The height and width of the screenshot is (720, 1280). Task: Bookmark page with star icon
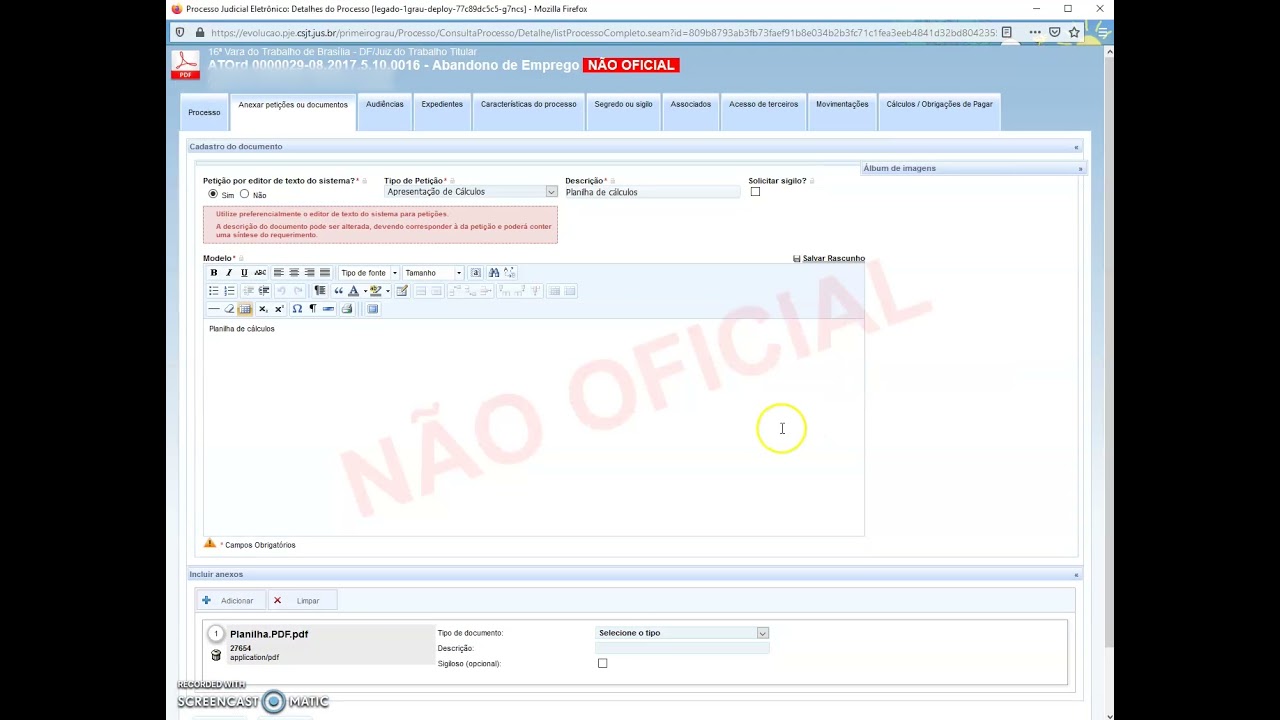(1074, 32)
